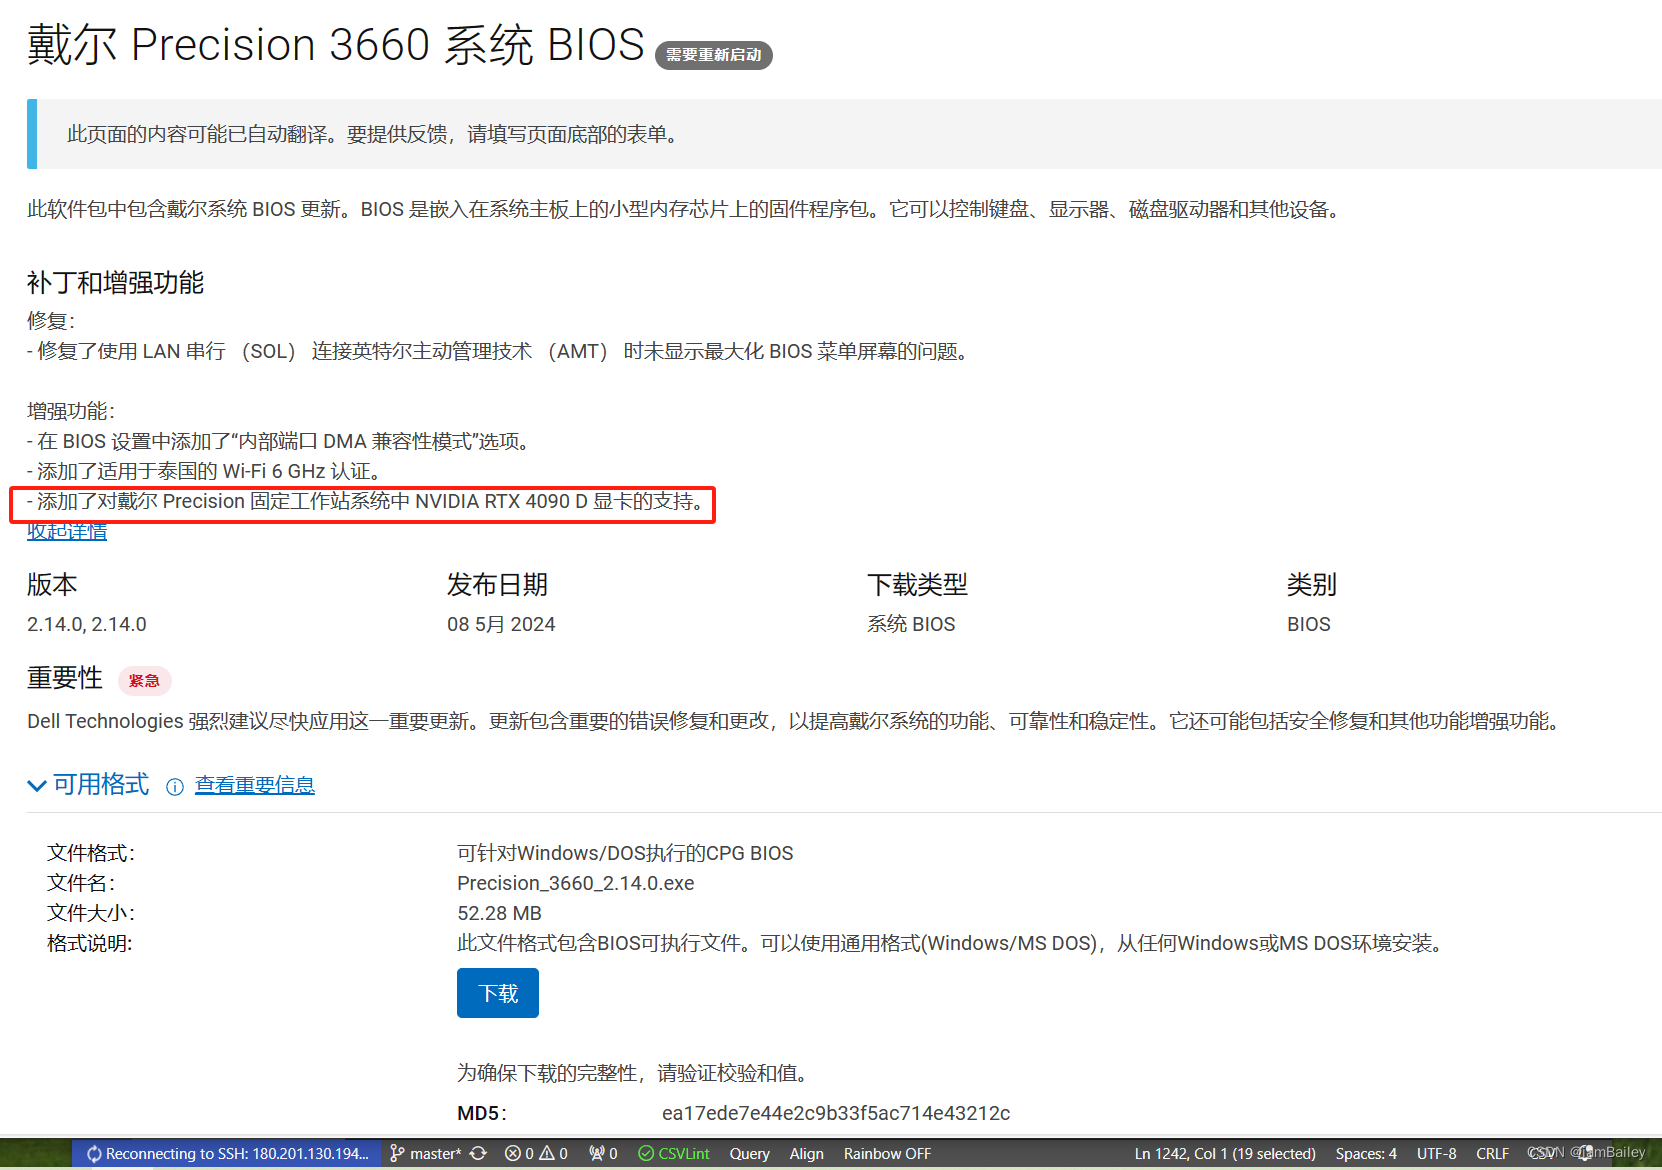
Task: Click the master* git branch indicator
Action: pos(426,1153)
